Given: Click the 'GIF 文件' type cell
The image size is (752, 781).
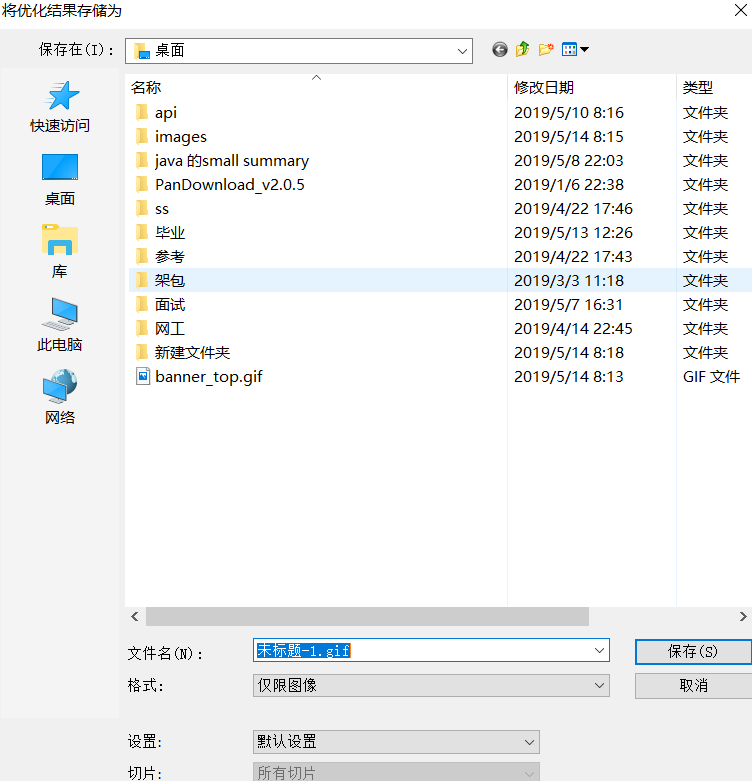Looking at the screenshot, I should [711, 377].
